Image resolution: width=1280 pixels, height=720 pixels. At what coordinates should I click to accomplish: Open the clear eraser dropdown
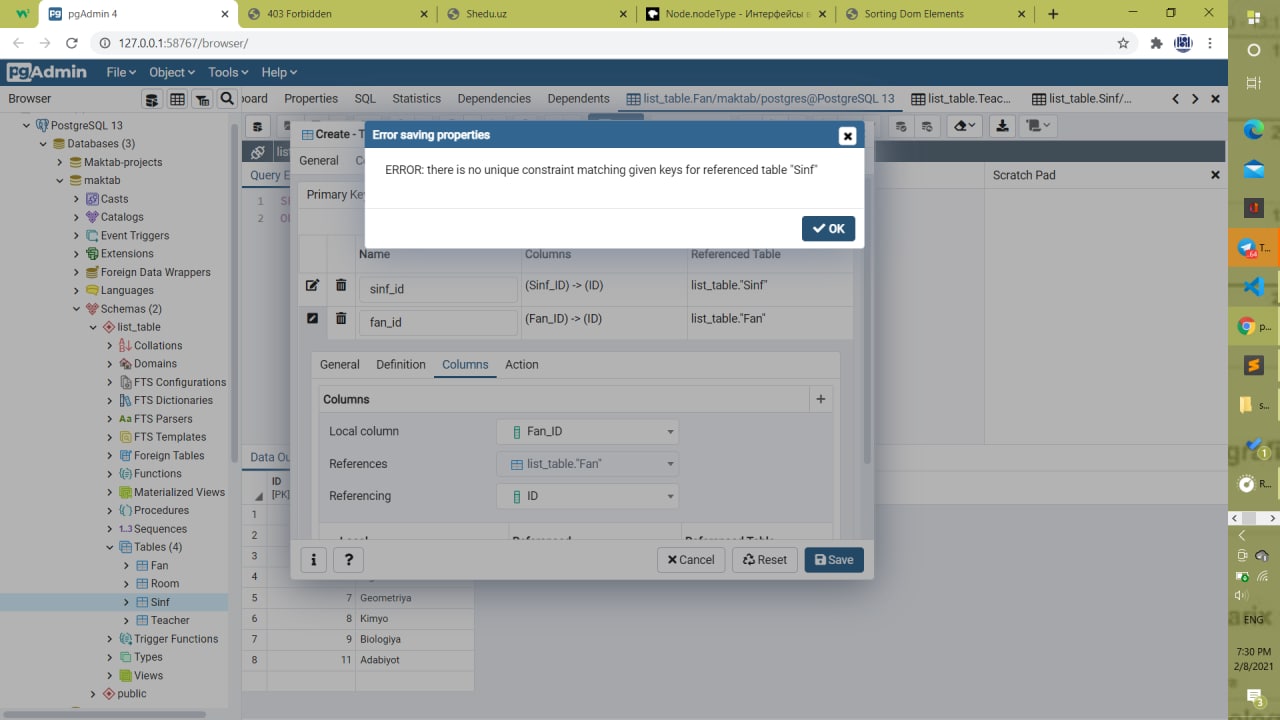964,127
